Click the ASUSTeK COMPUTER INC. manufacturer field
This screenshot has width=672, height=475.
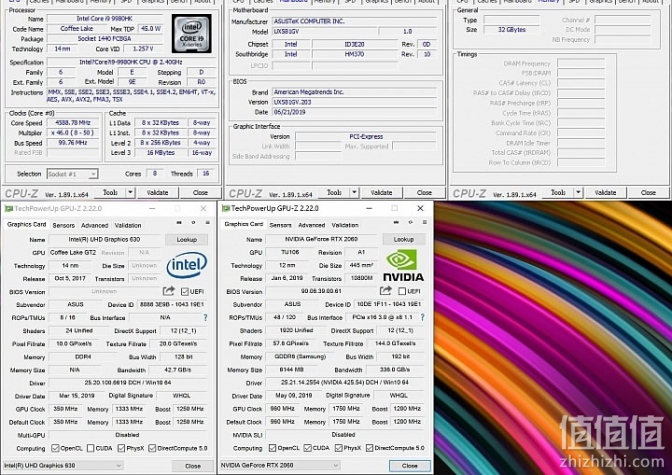click(355, 21)
